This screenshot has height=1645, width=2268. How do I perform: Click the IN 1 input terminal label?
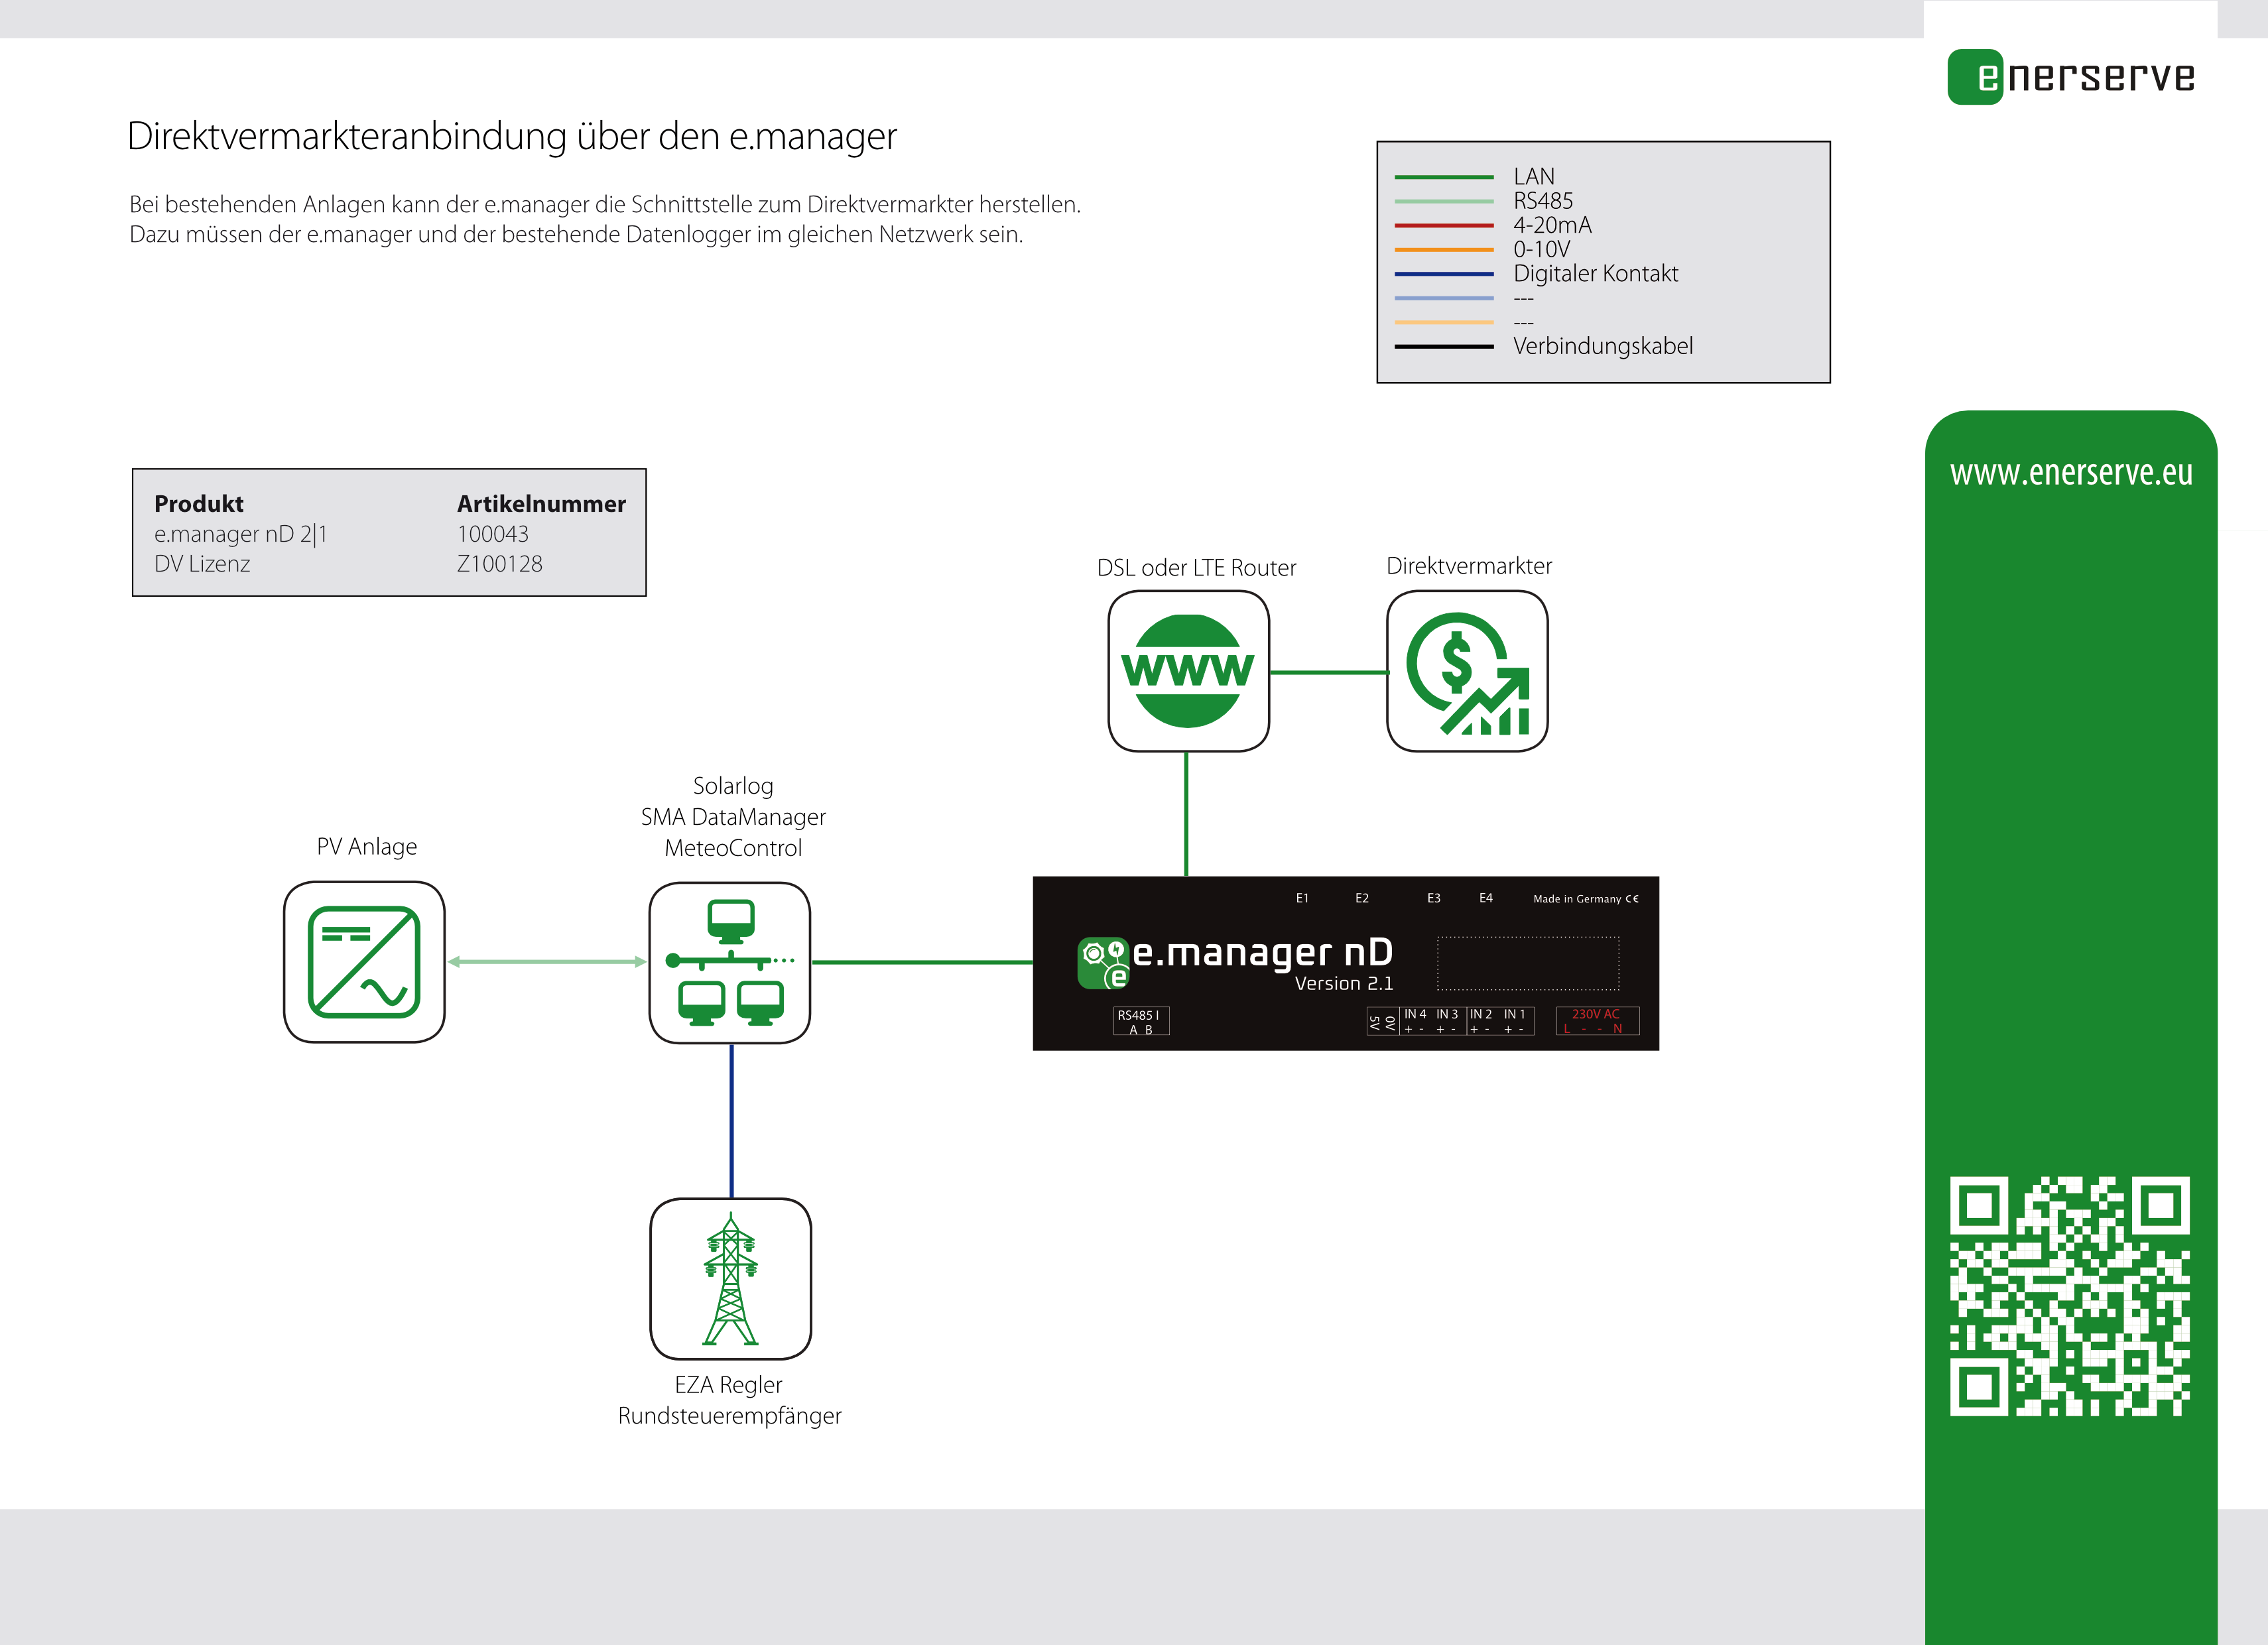click(1515, 1014)
